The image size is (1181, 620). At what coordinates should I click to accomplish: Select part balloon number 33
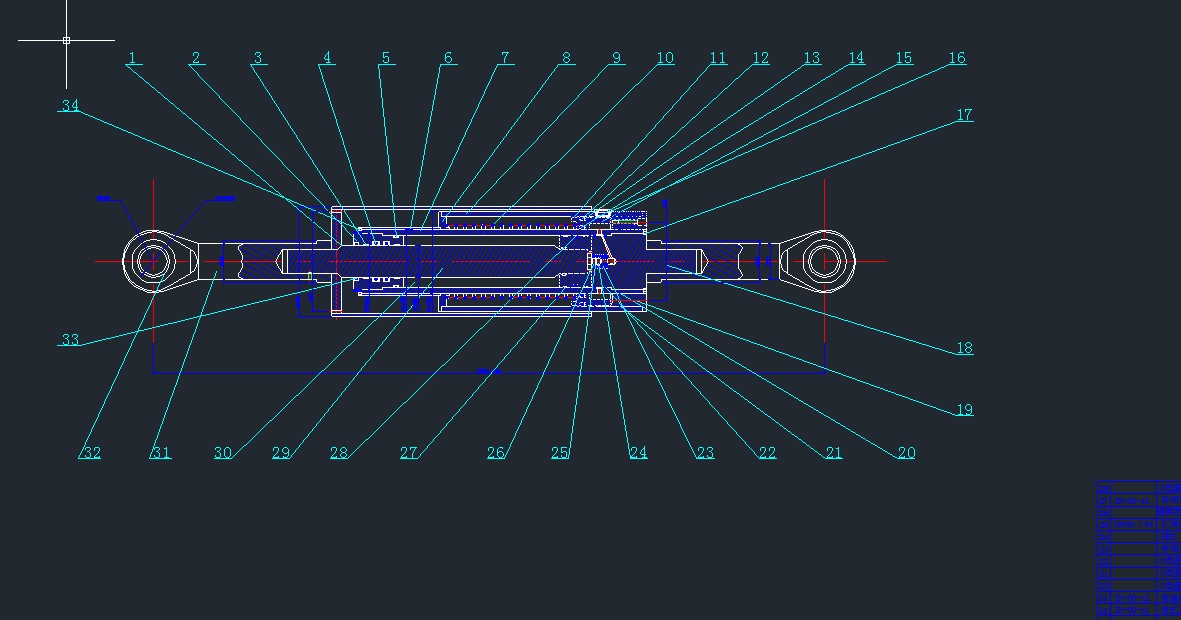click(70, 340)
